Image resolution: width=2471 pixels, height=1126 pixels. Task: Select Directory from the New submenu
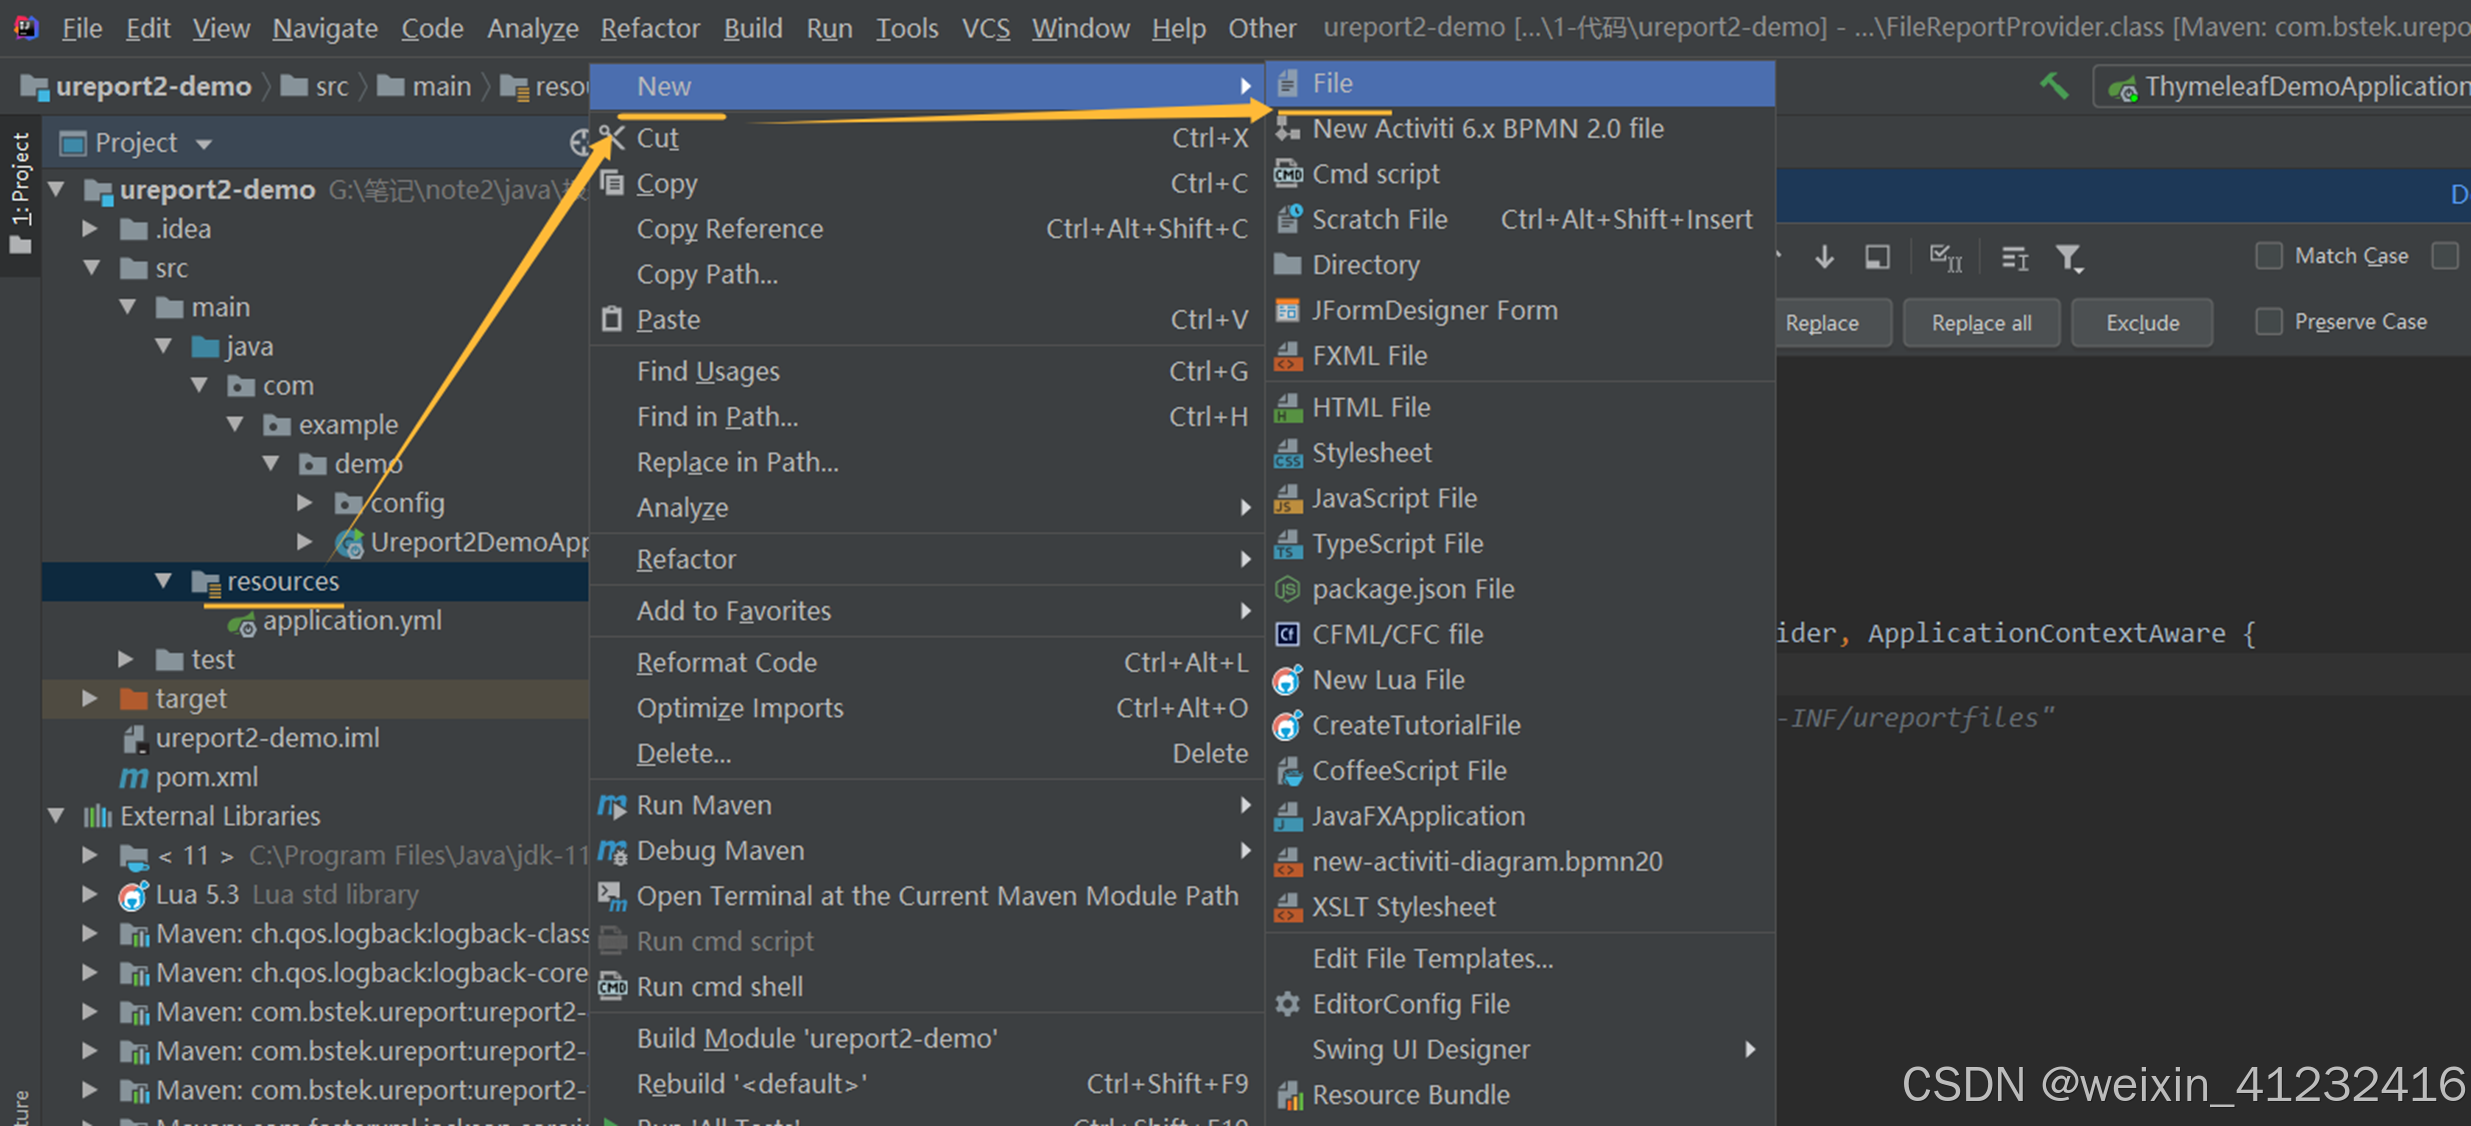pyautogui.click(x=1365, y=265)
